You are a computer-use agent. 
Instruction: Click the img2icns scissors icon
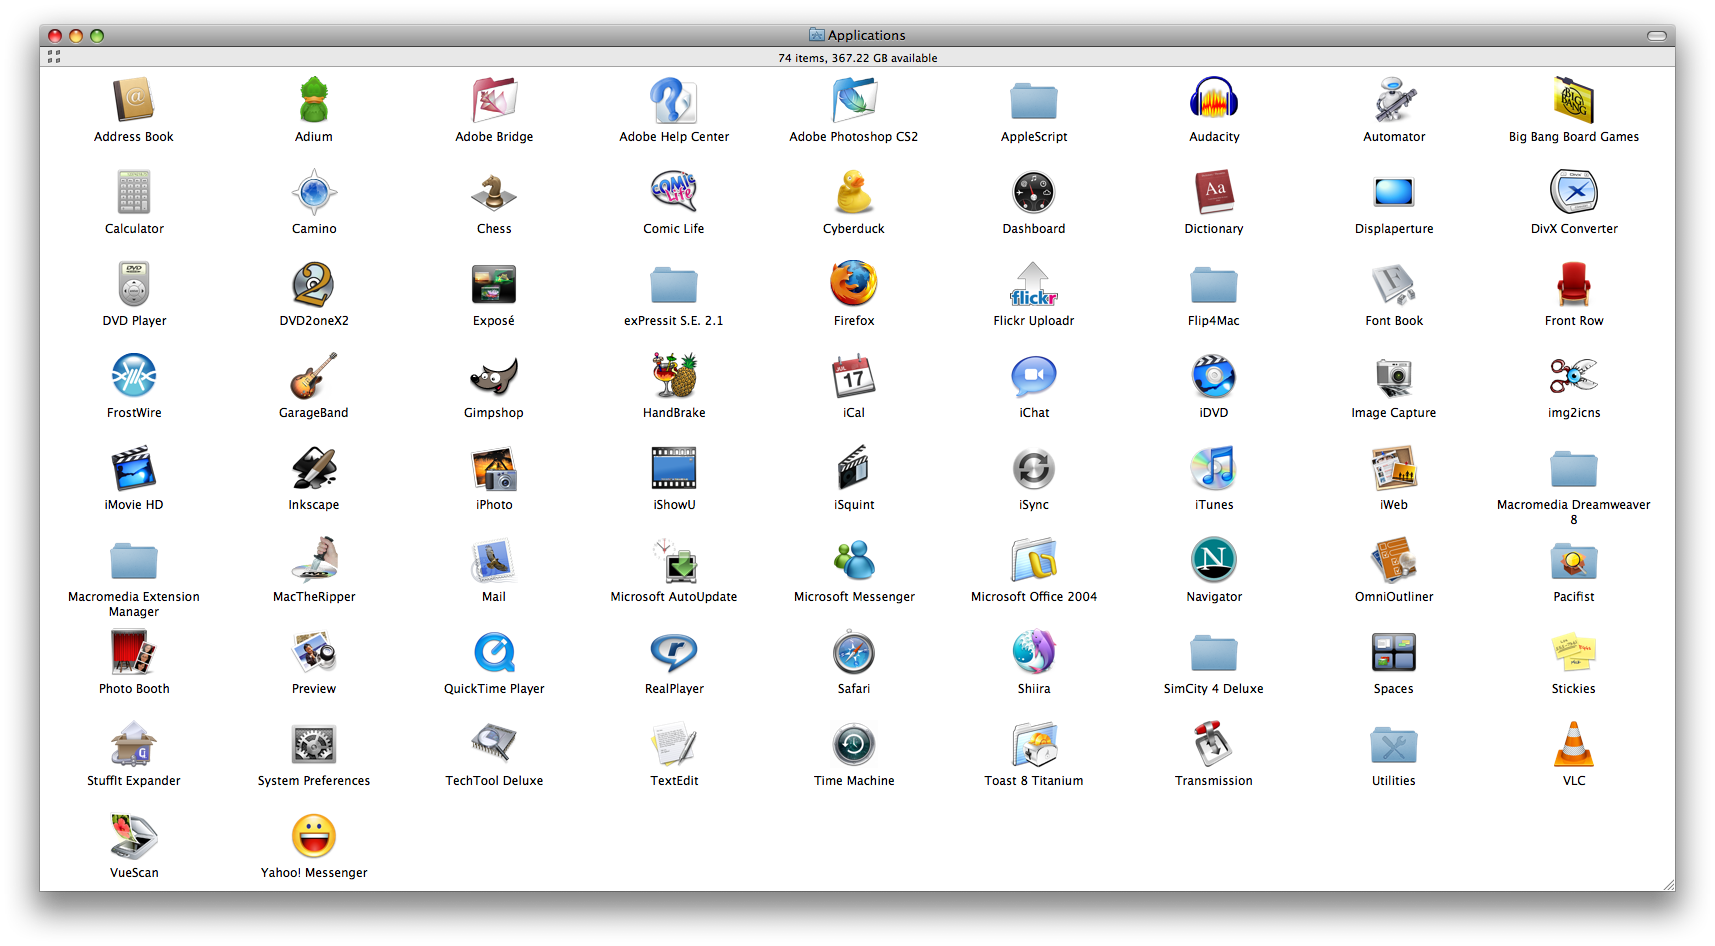pos(1574,376)
